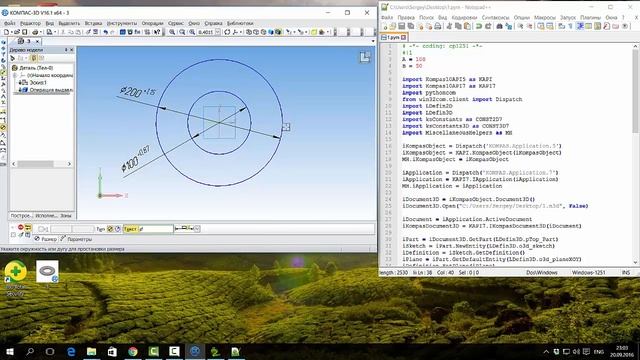This screenshot has width=640, height=360.
Task: Toggle the small checkbox at property bar left edge
Action: click(x=13, y=235)
